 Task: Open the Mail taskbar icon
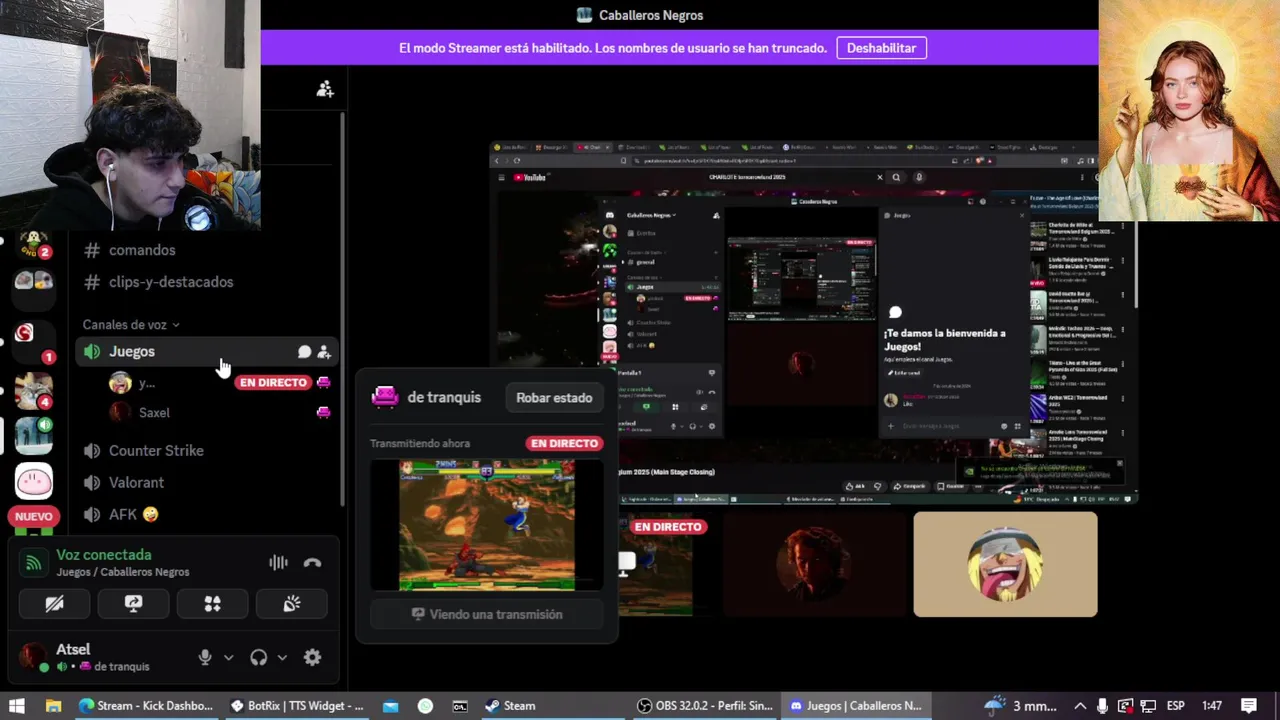[x=390, y=705]
